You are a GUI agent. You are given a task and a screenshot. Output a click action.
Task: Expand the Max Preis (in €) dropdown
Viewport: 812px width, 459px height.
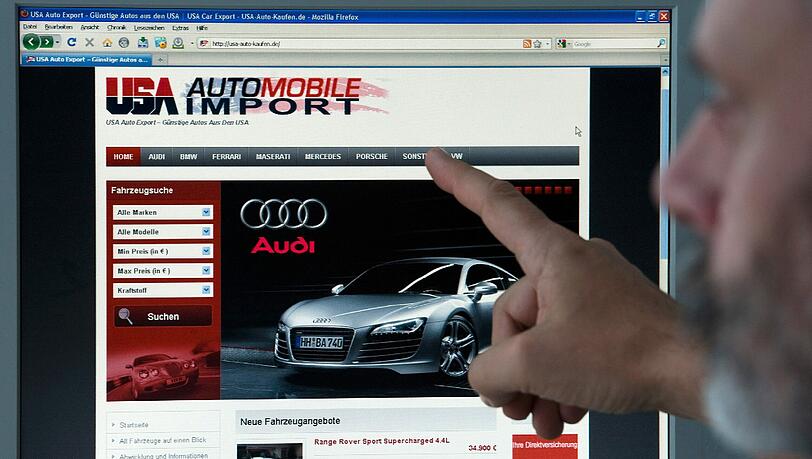(x=163, y=270)
